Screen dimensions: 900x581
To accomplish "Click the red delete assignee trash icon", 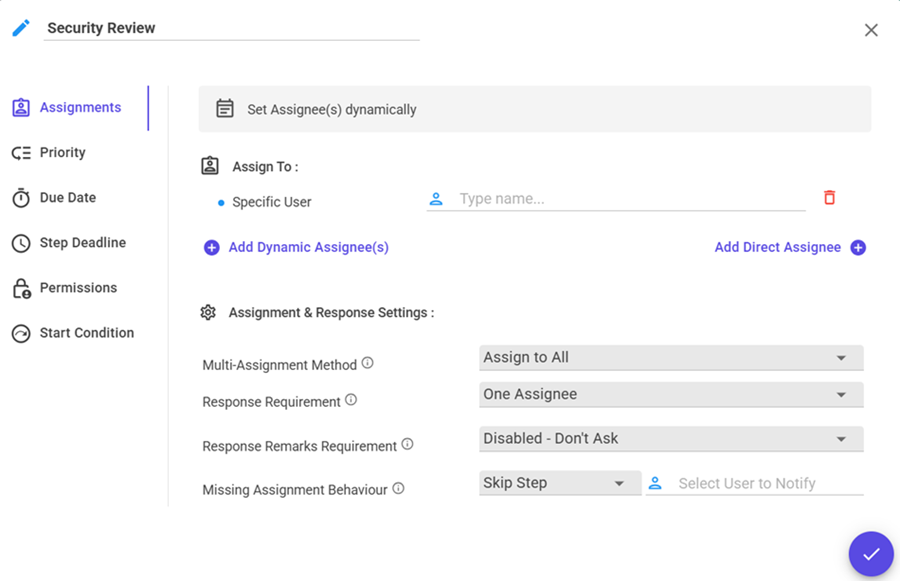I will pos(829,198).
